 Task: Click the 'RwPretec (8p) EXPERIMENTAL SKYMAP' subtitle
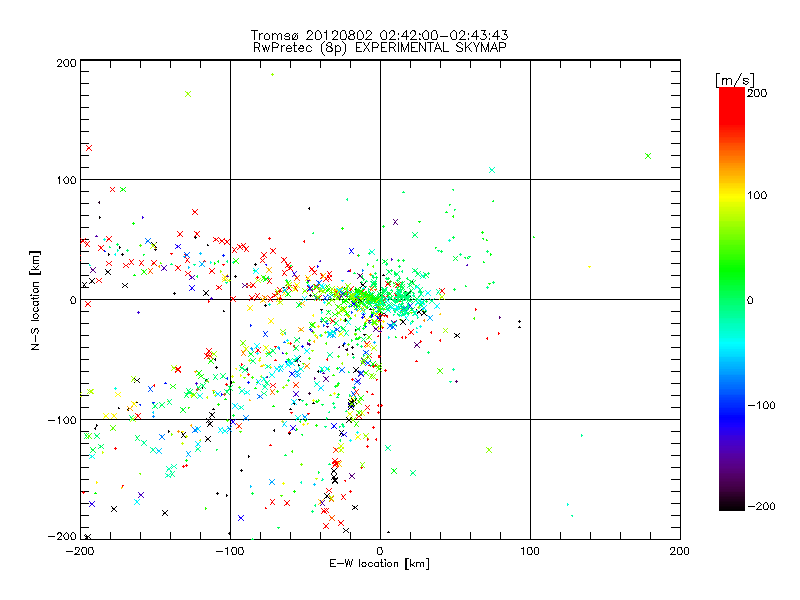pyautogui.click(x=380, y=48)
